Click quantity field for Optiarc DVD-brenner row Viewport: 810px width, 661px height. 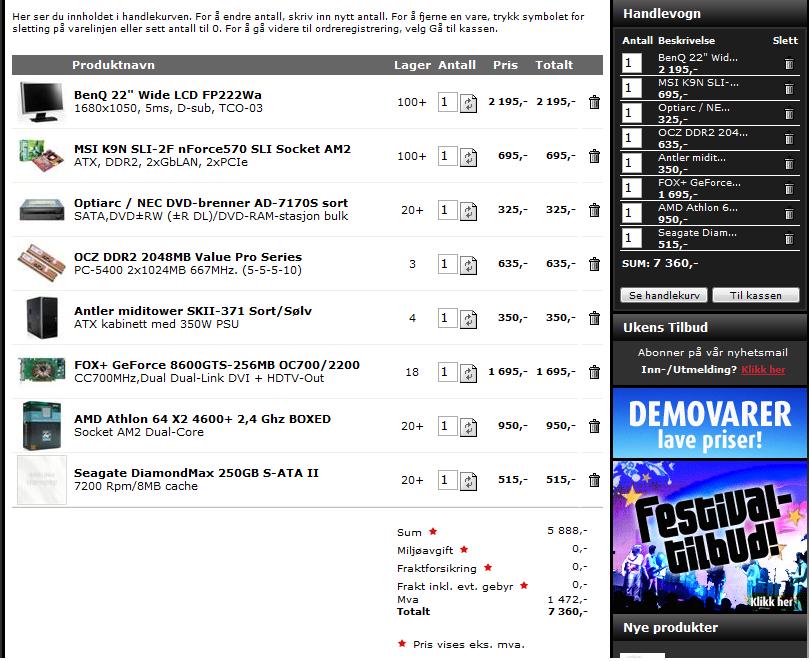coord(447,210)
